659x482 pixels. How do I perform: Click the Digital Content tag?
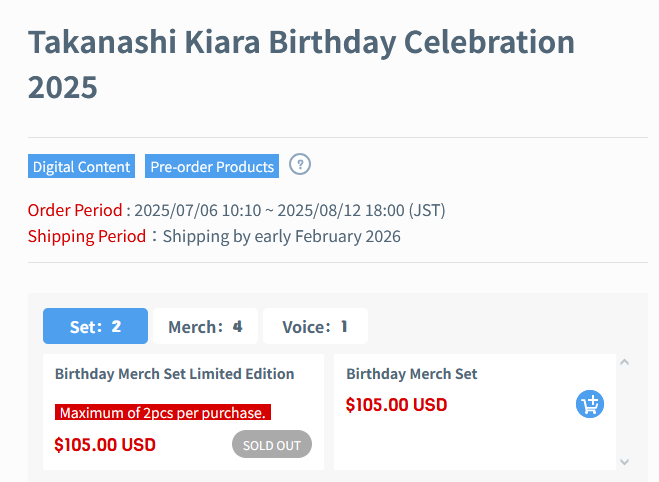[82, 166]
